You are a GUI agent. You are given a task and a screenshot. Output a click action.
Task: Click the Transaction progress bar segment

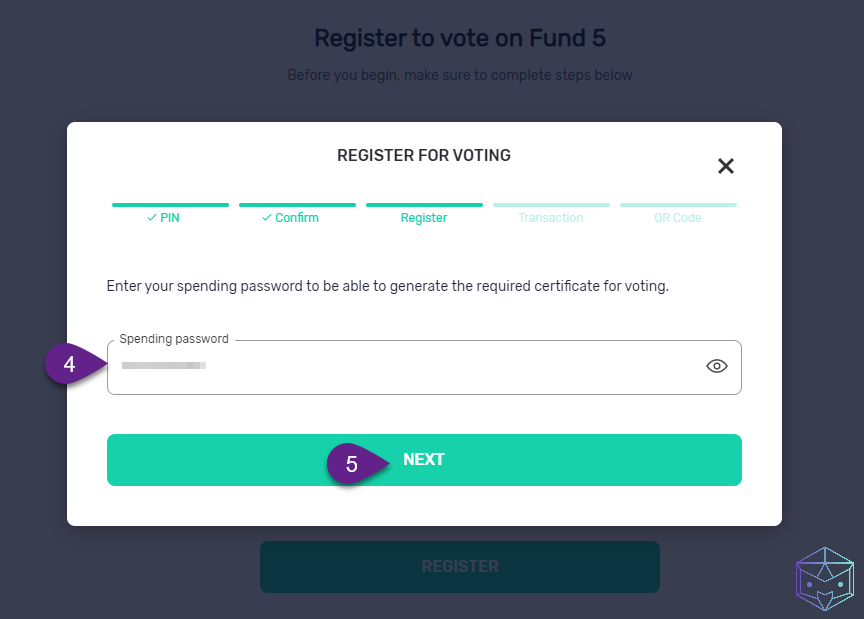551,205
